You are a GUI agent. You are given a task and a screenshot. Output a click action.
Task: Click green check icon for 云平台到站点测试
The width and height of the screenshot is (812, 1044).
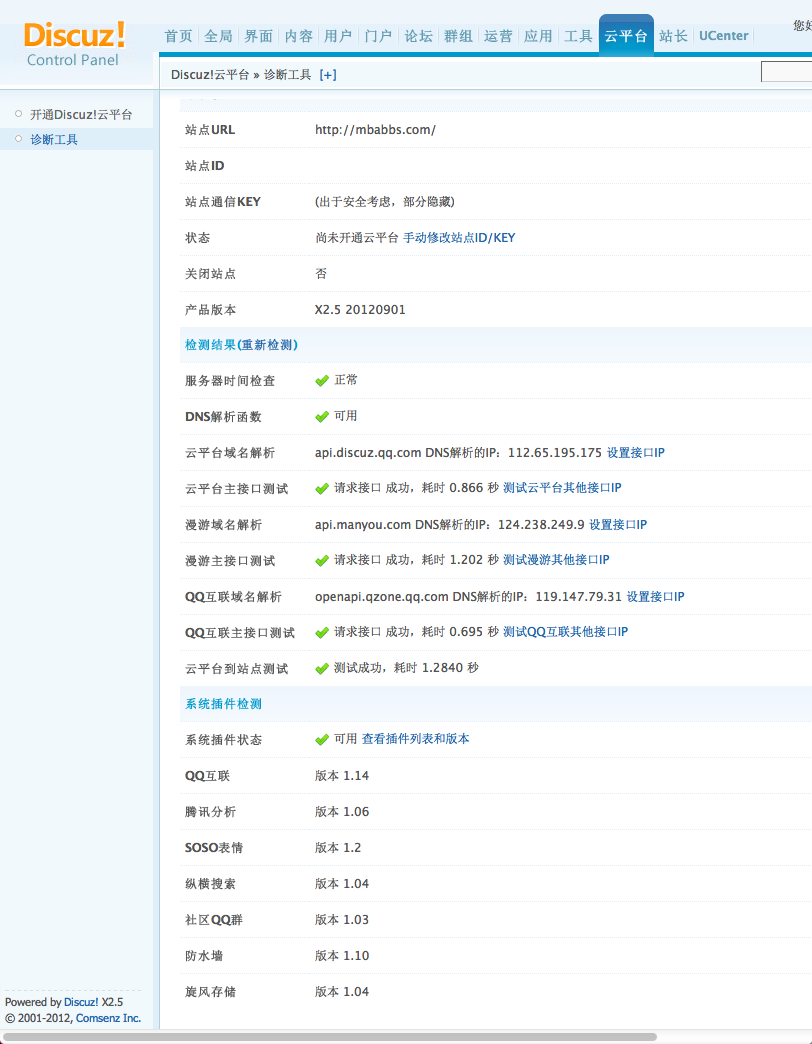(x=322, y=668)
